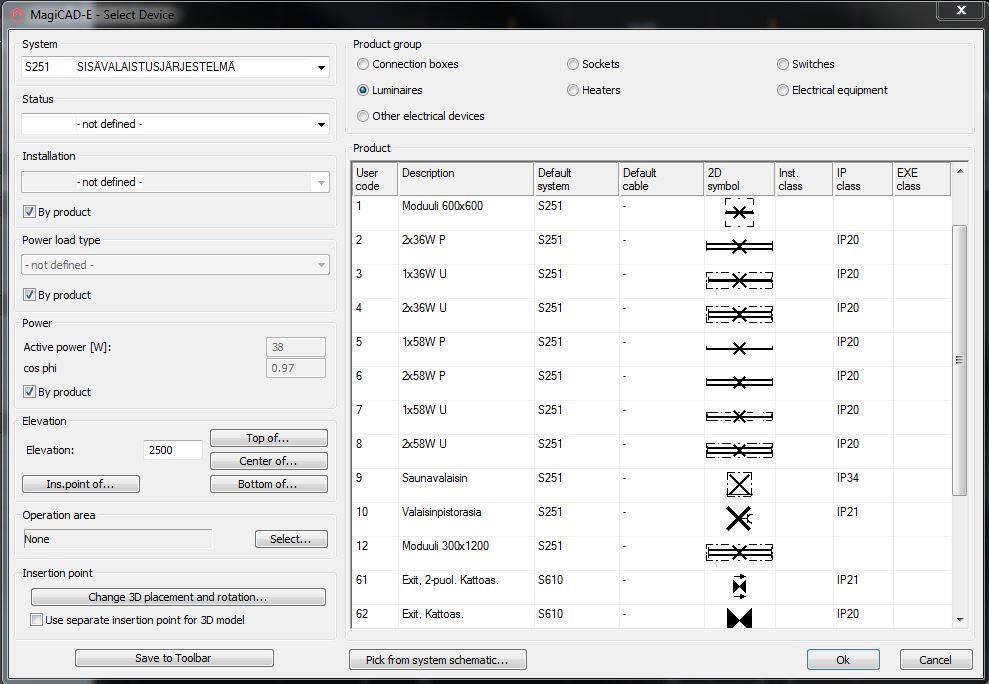The width and height of the screenshot is (989, 684).
Task: Click the Default system column header
Action: pyautogui.click(x=576, y=179)
